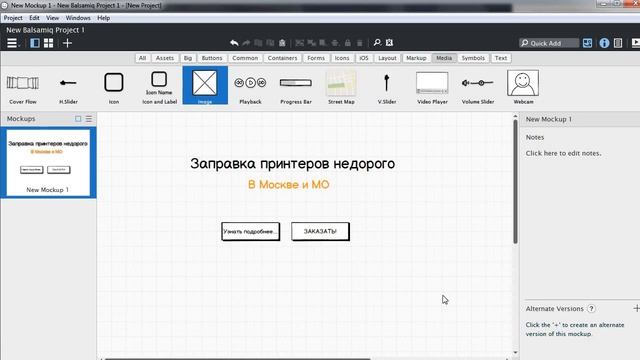The height and width of the screenshot is (360, 640).
Task: Switch Mockups panel to thumbnail view
Action: pyautogui.click(x=78, y=119)
